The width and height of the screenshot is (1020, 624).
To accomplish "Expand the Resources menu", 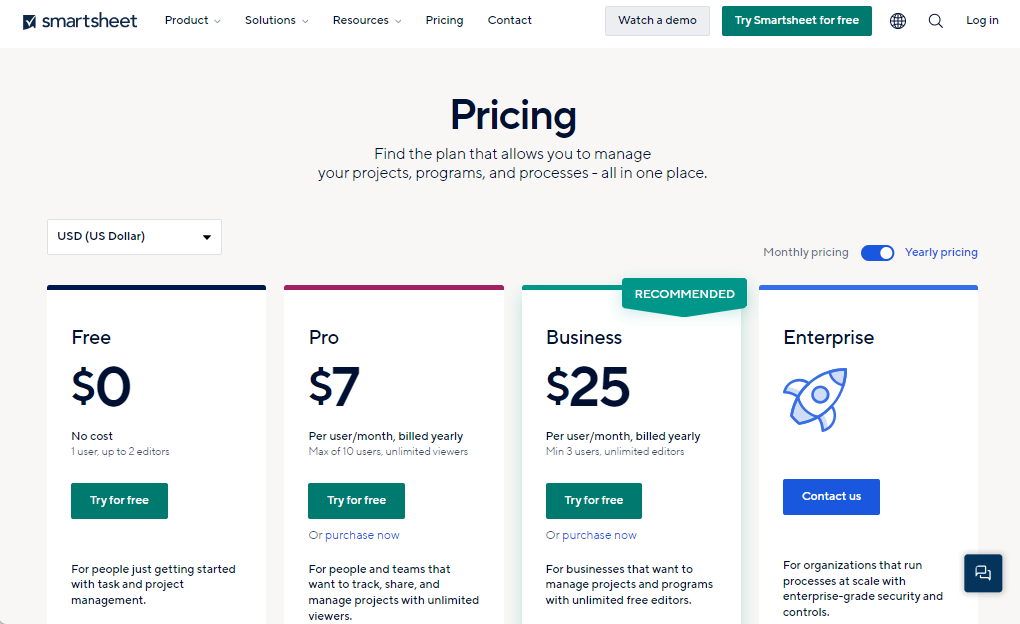I will click(x=366, y=21).
